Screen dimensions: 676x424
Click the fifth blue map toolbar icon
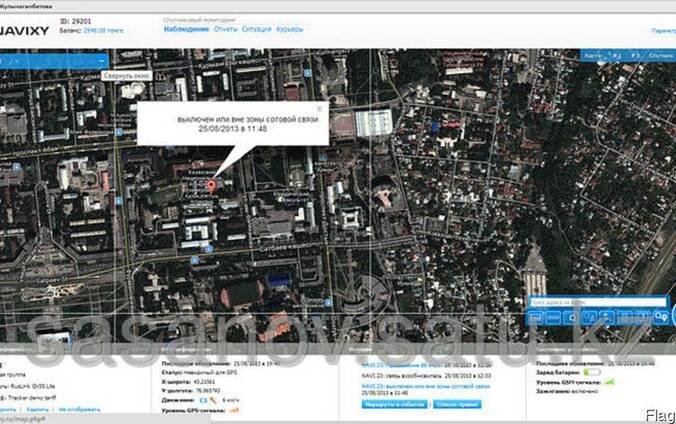[x=607, y=318]
